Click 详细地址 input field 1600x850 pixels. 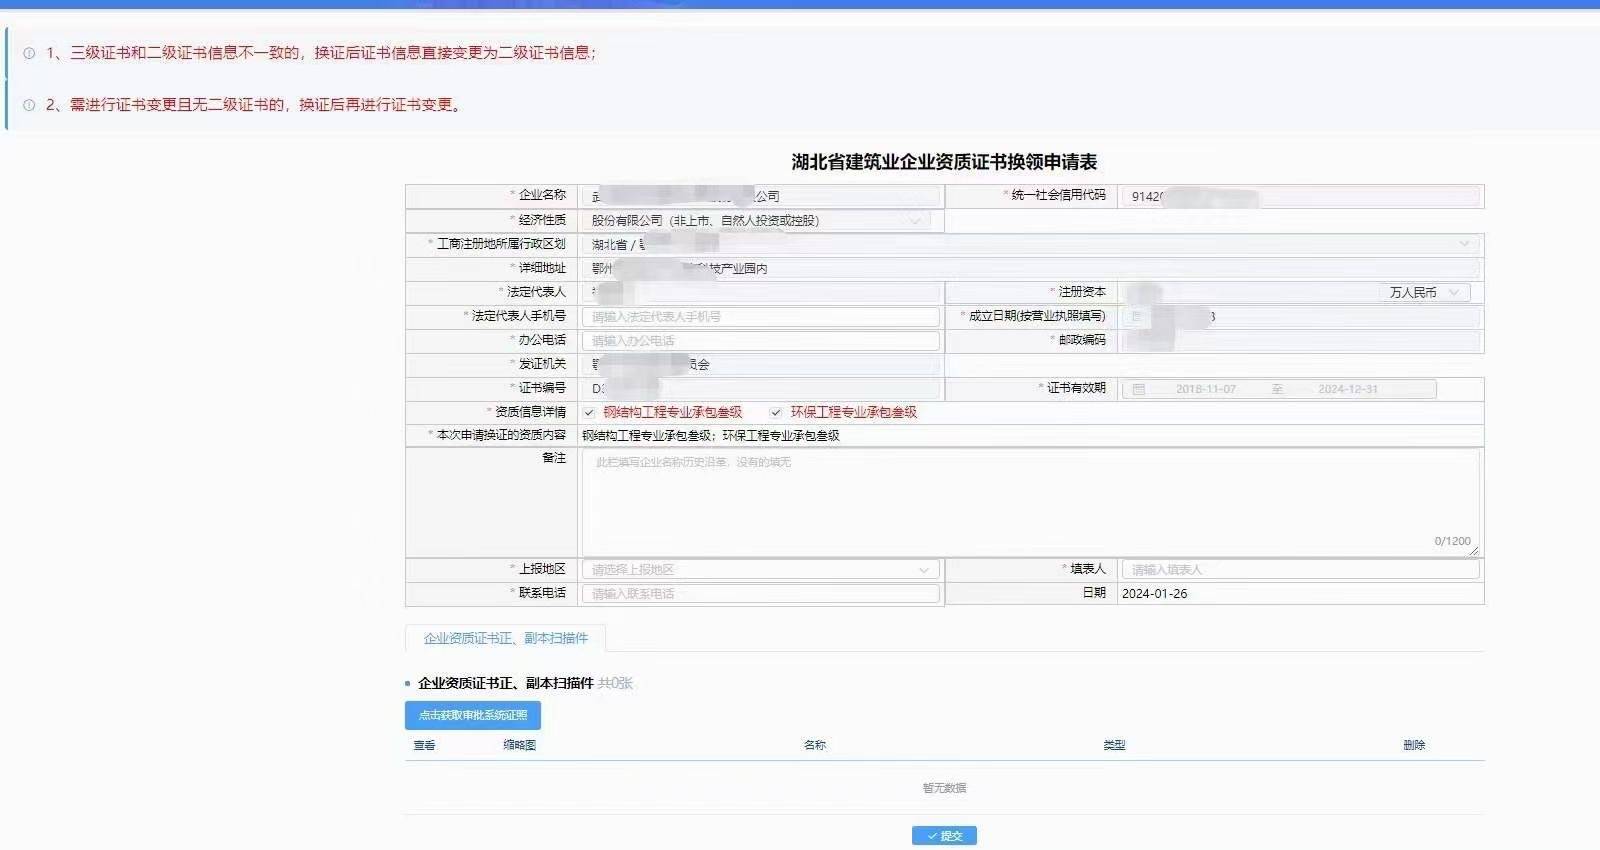point(1031,268)
